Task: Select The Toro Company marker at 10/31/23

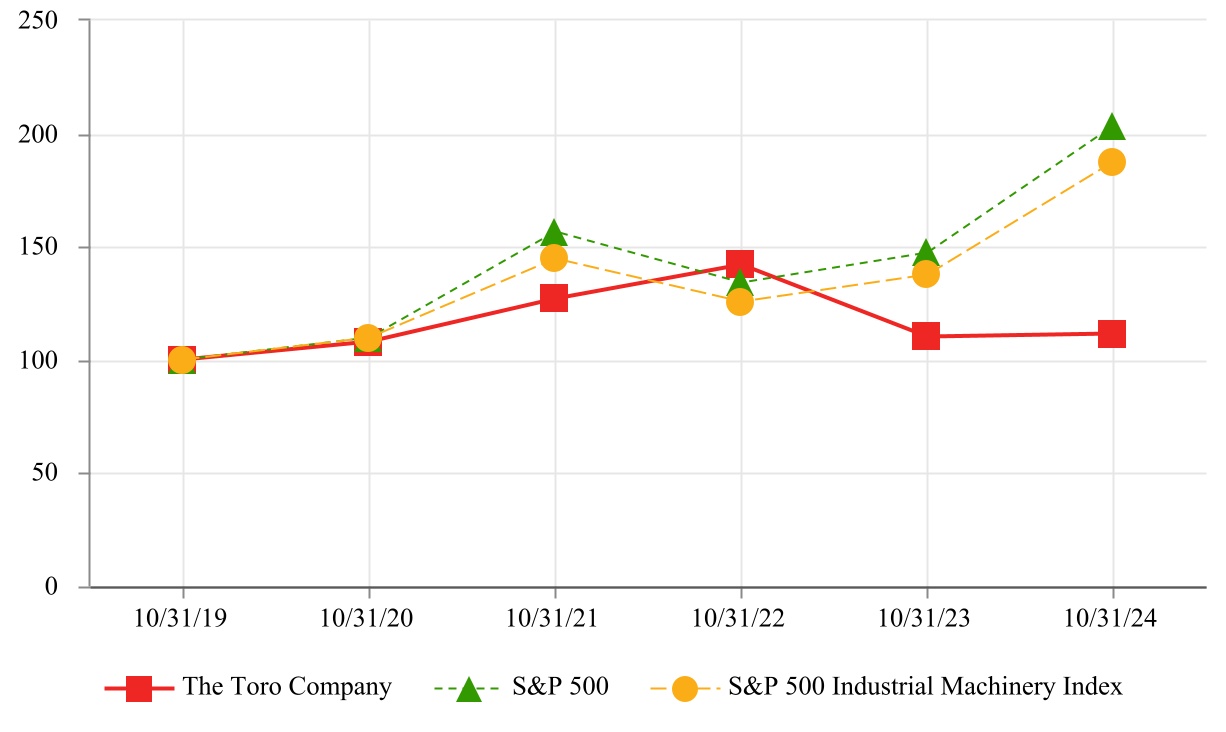Action: [926, 336]
